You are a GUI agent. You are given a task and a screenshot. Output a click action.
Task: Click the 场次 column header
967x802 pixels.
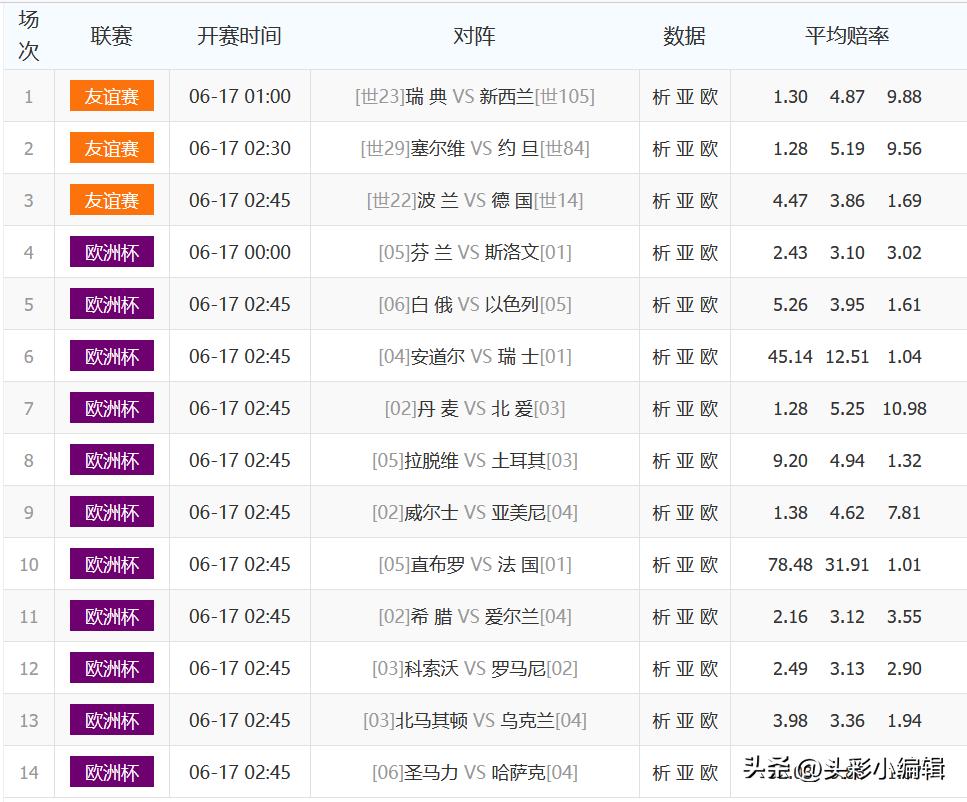click(28, 35)
